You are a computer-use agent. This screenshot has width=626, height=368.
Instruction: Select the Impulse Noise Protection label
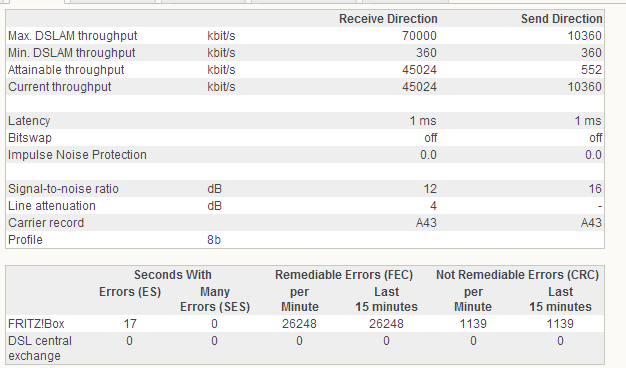tap(77, 155)
